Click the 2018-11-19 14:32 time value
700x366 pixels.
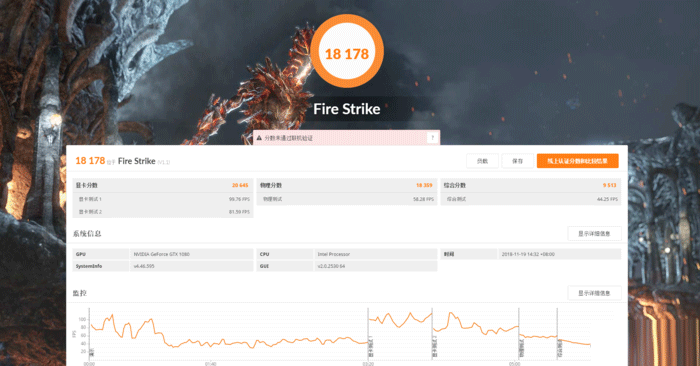tap(528, 254)
